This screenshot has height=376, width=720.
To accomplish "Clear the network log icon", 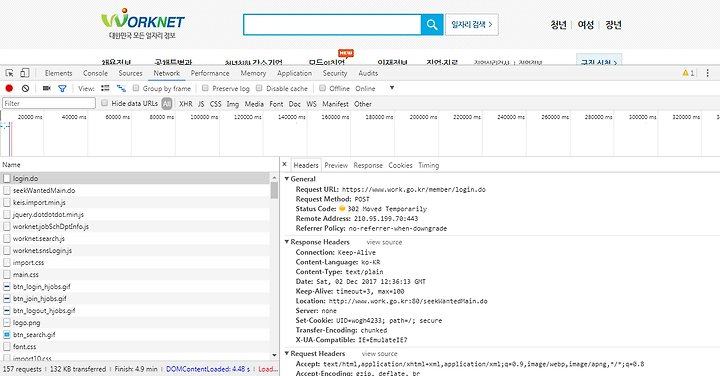I will [x=26, y=88].
